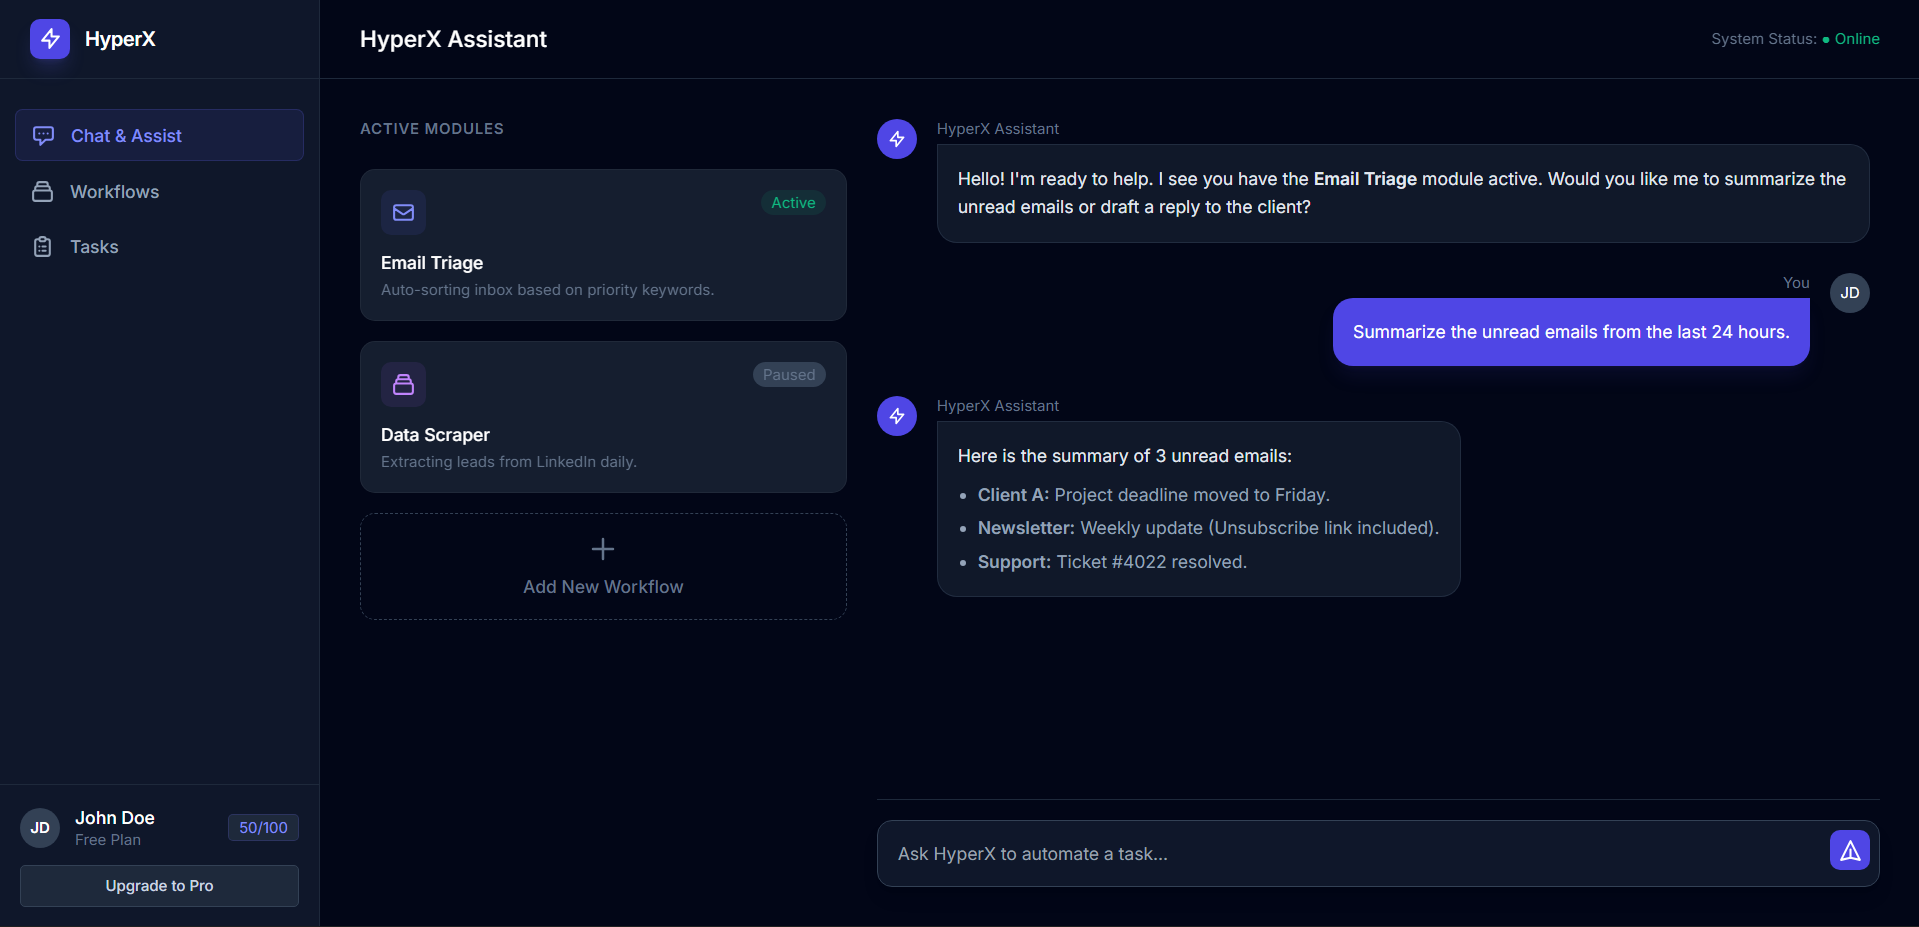This screenshot has height=927, width=1919.
Task: Toggle the Paused badge on Data Scraper
Action: [x=788, y=374]
